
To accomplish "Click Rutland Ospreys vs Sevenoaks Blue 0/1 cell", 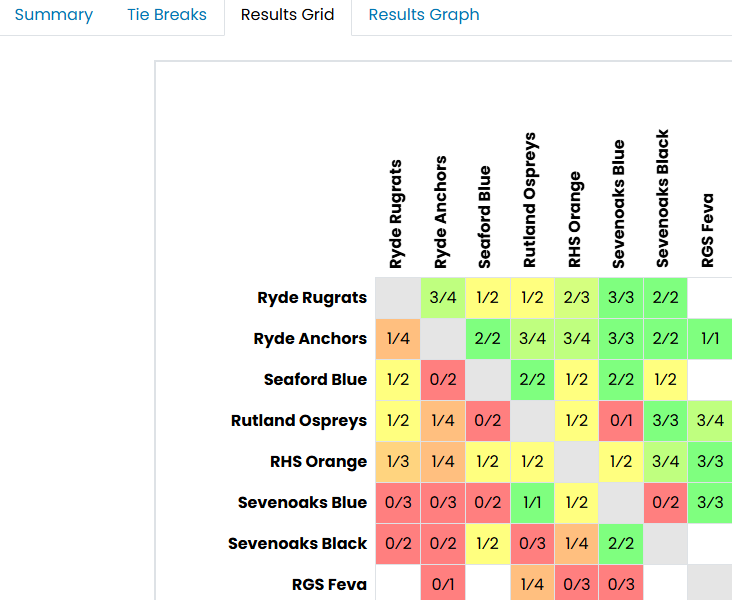I will pyautogui.click(x=620, y=420).
